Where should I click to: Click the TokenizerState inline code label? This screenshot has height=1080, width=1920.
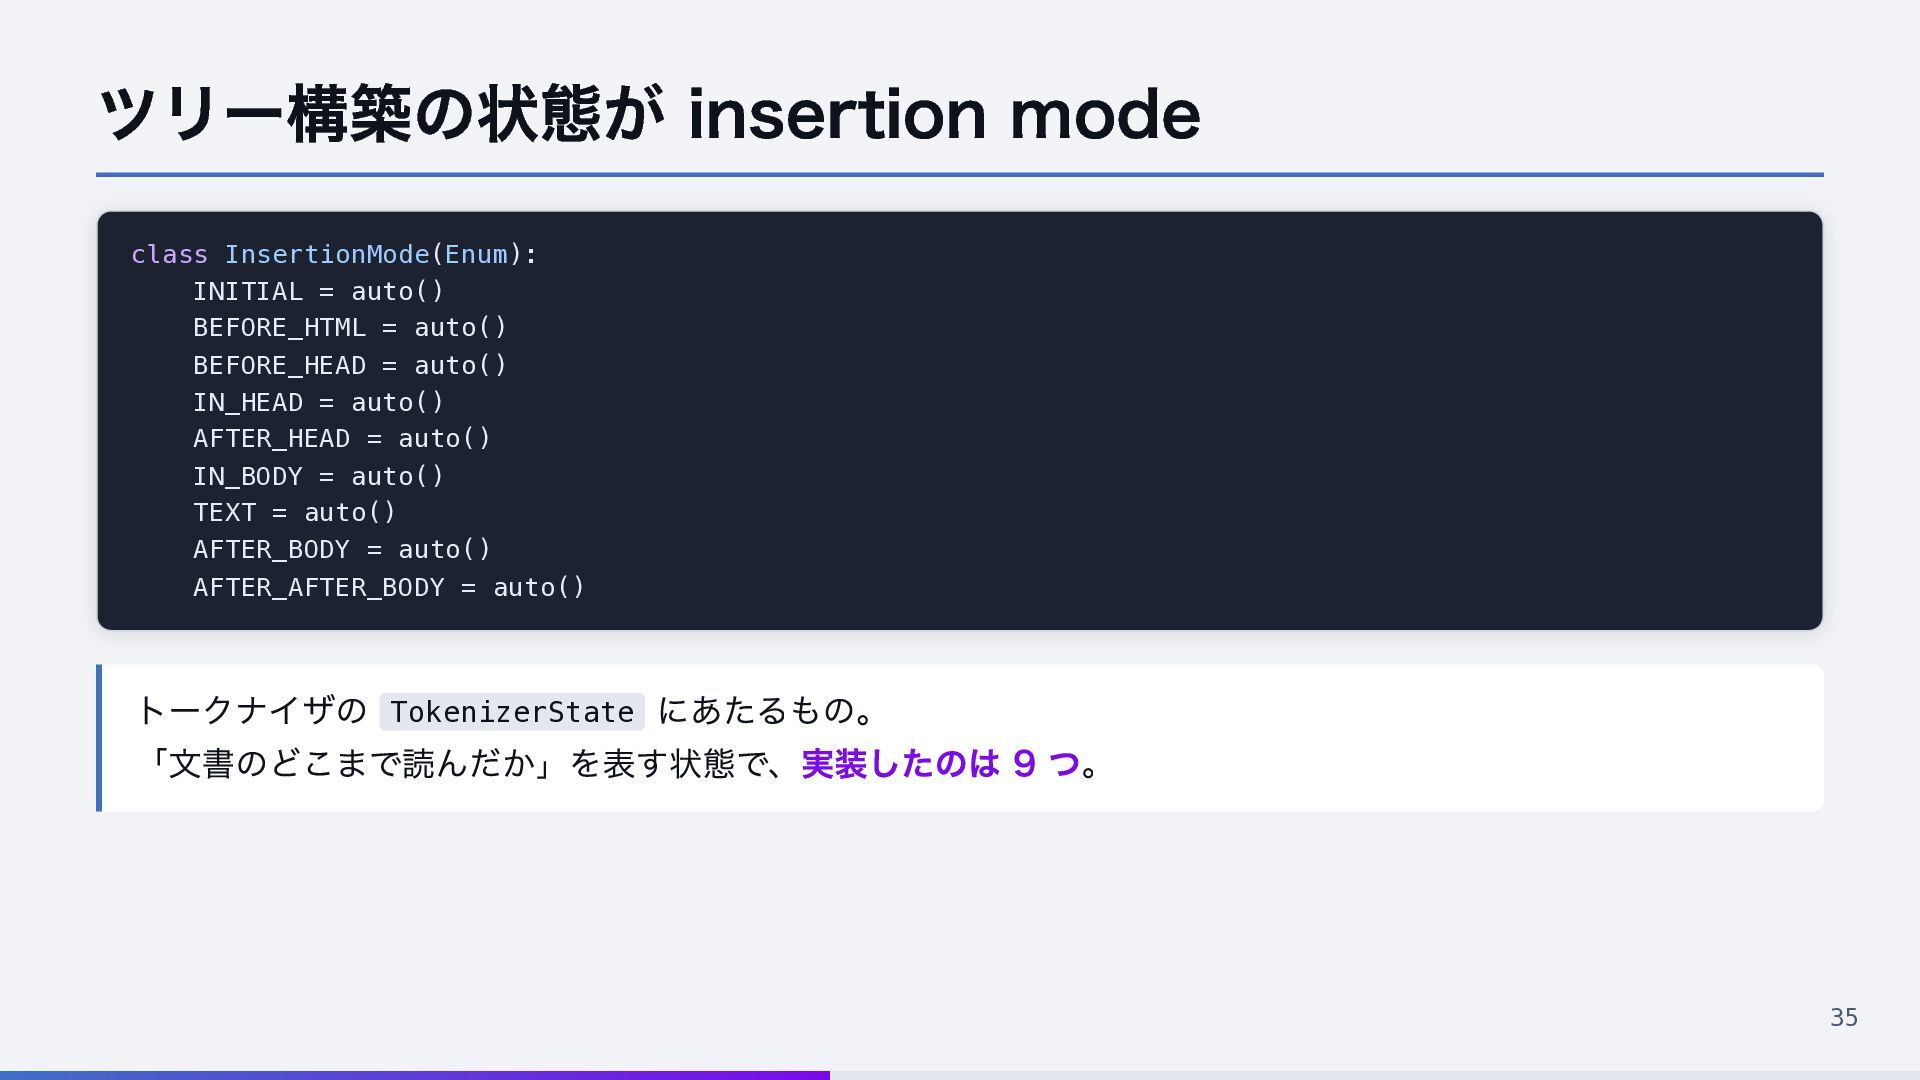tap(512, 712)
